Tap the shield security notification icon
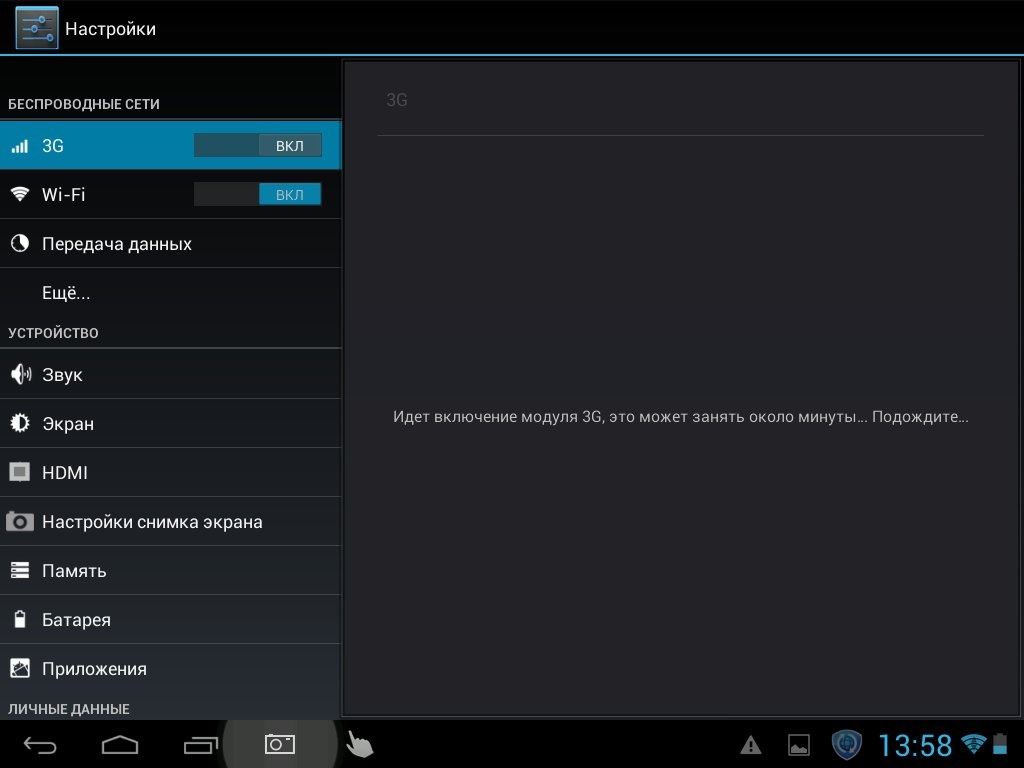The width and height of the screenshot is (1024, 768). [847, 745]
